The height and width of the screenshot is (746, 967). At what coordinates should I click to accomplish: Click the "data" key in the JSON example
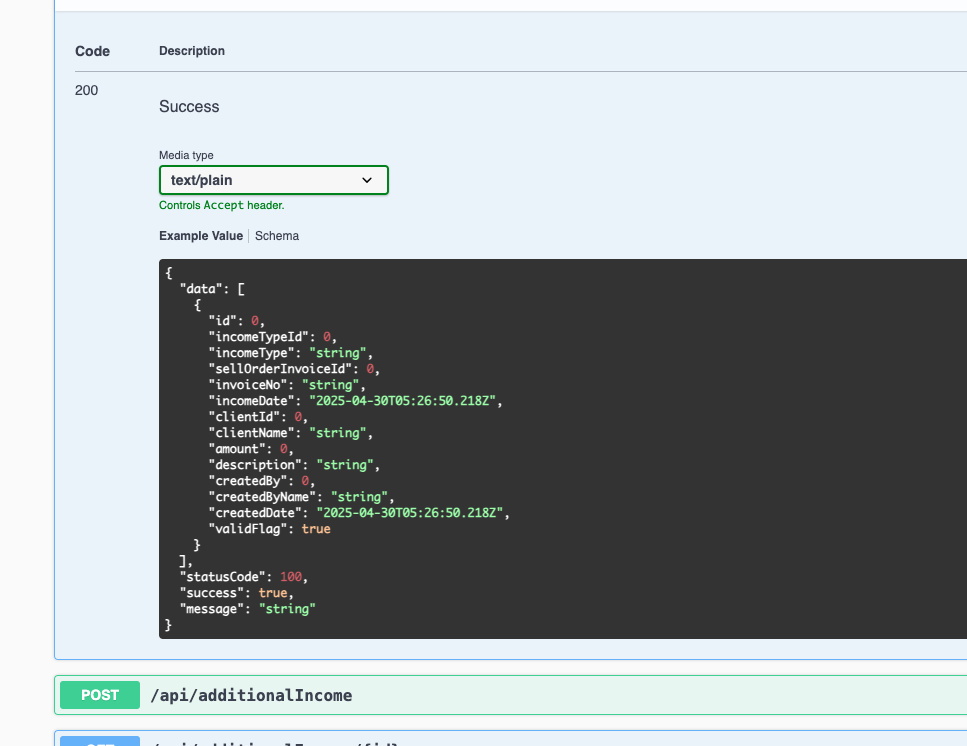click(203, 289)
